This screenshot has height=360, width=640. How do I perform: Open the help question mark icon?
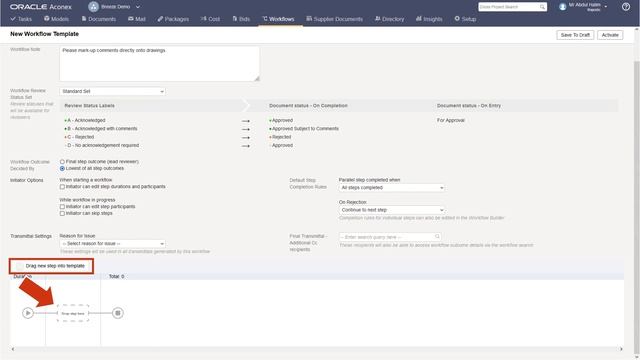[x=626, y=7]
